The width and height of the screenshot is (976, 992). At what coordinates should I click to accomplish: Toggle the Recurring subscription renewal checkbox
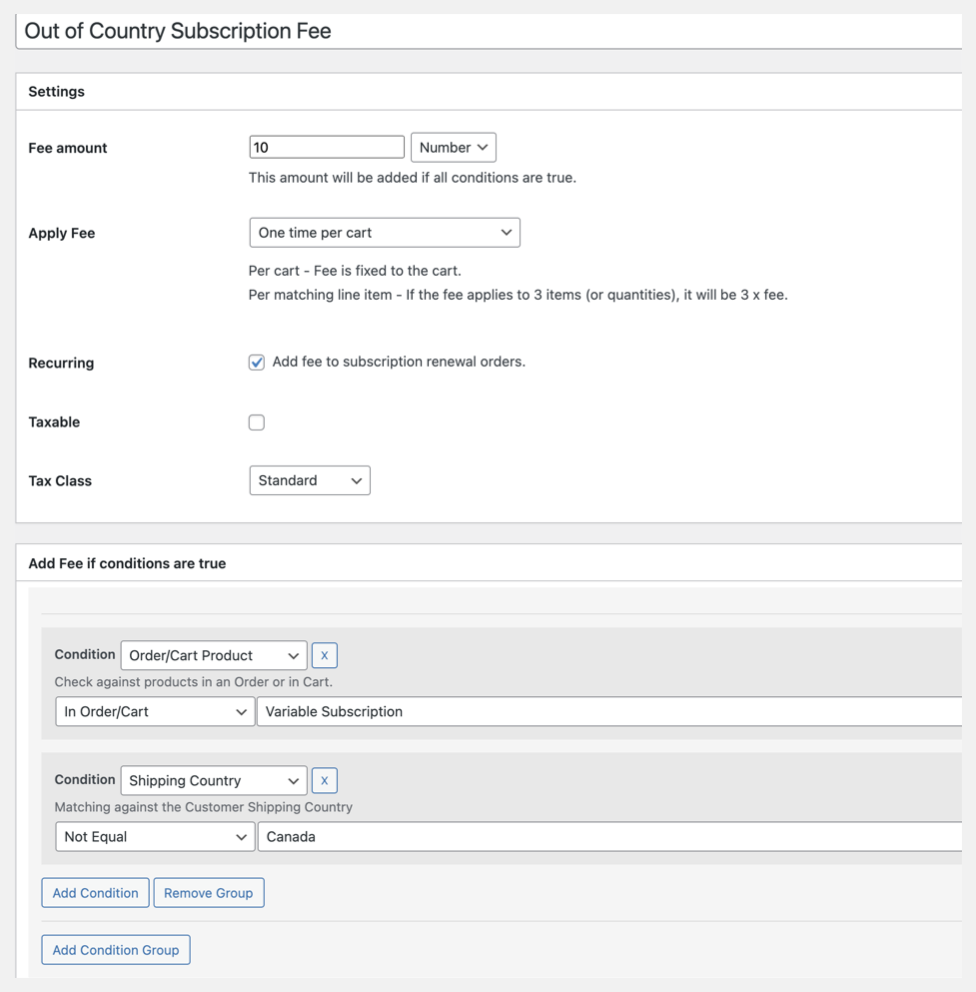coord(257,363)
